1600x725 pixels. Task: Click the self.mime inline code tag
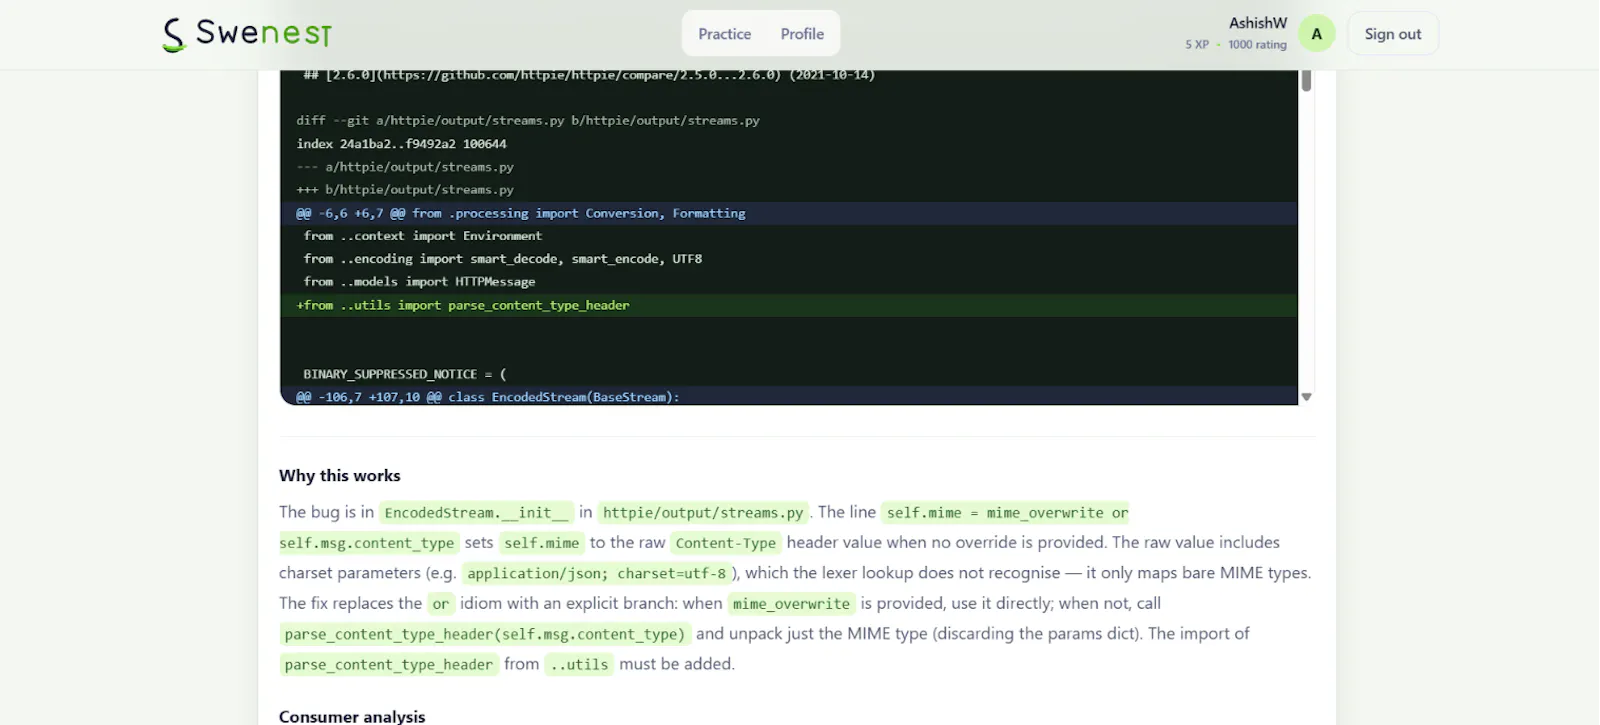[x=542, y=543]
